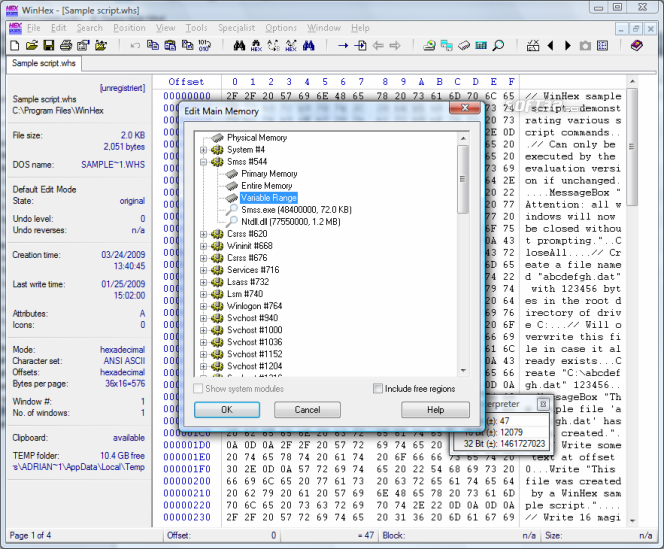Click the process tree scrollbar thumb
Viewport: 664px width, 549px height.
pos(463,179)
